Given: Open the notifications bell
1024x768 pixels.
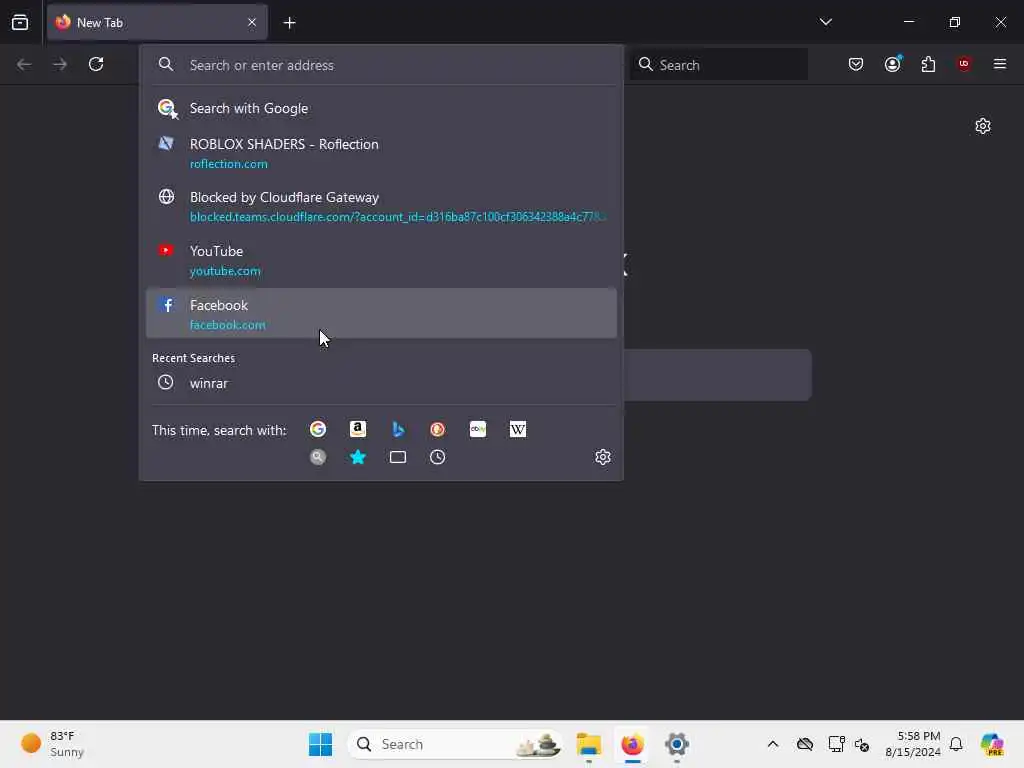Looking at the screenshot, I should [956, 744].
